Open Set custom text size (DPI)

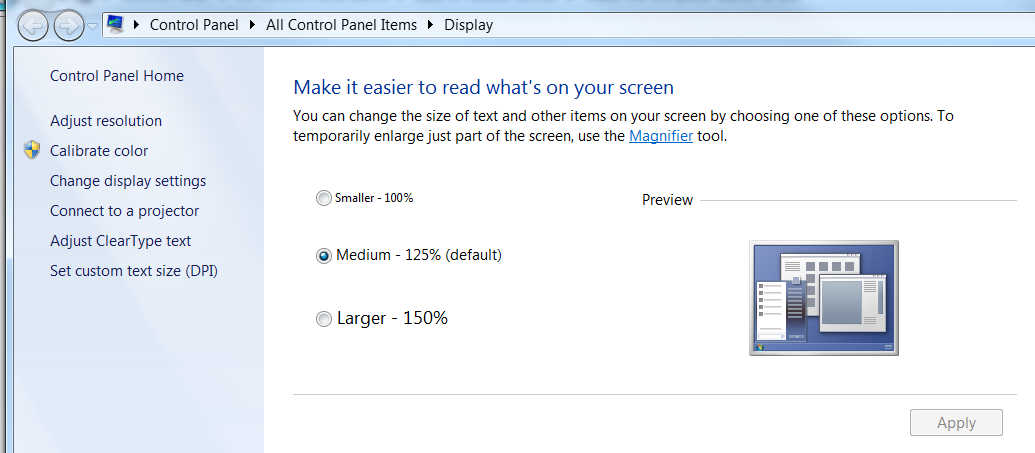tap(134, 271)
